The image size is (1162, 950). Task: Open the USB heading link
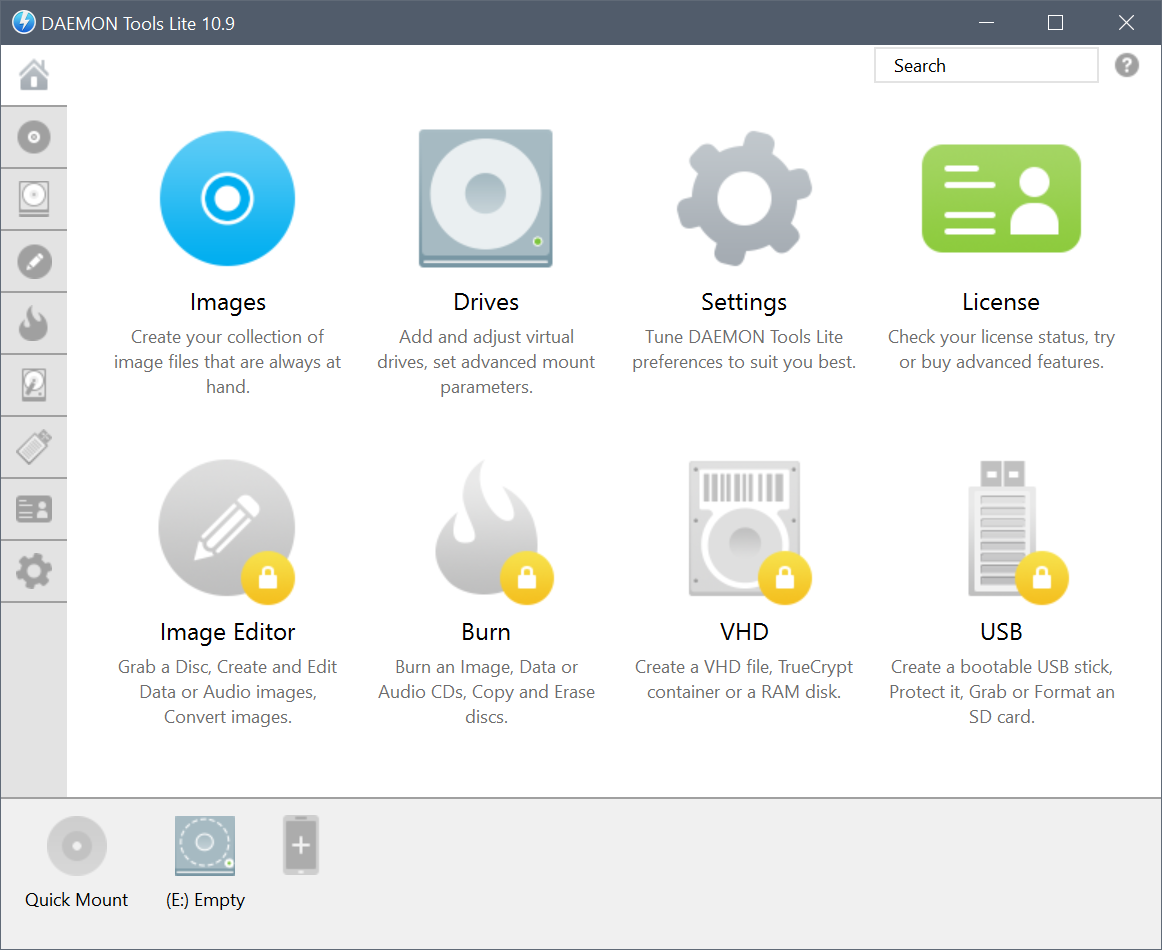(1001, 632)
